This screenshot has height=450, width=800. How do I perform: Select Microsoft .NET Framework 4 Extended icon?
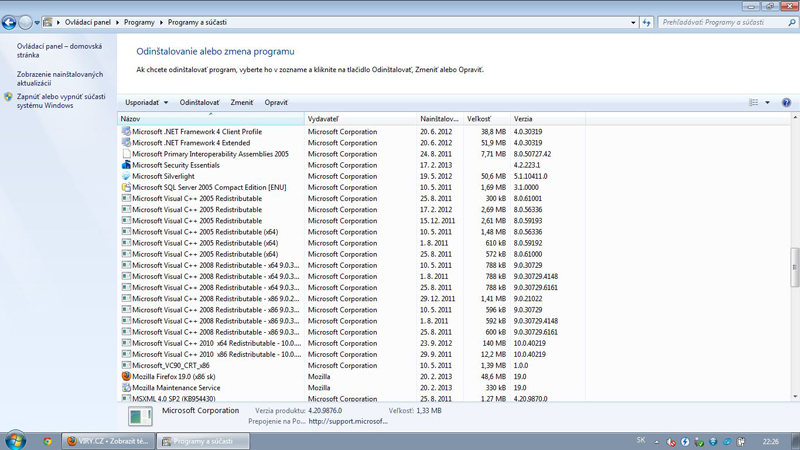(x=126, y=142)
